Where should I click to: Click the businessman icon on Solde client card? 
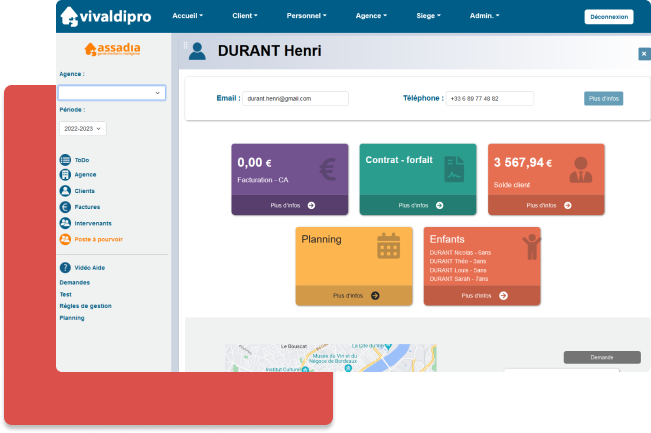click(581, 170)
